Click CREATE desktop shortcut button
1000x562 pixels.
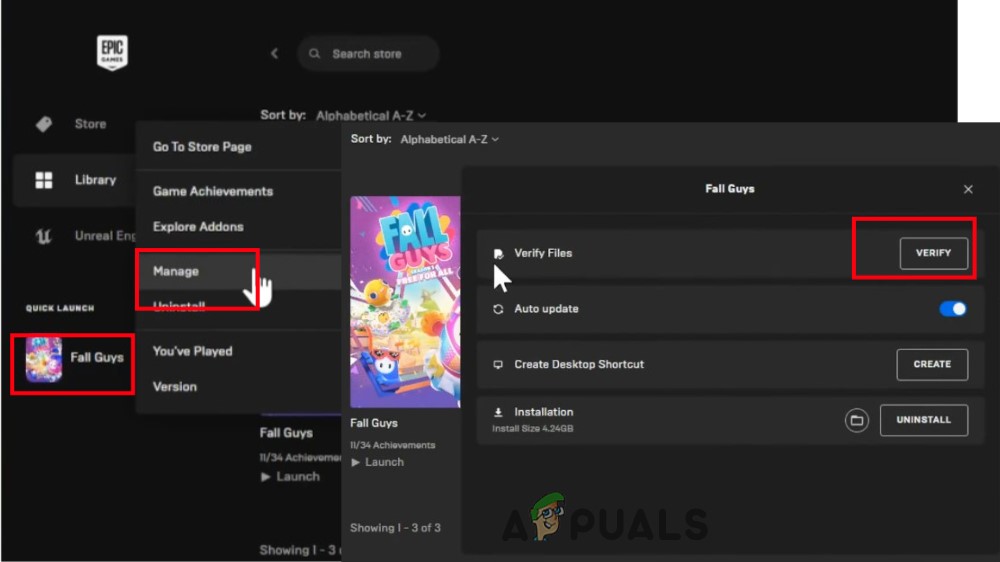(932, 364)
